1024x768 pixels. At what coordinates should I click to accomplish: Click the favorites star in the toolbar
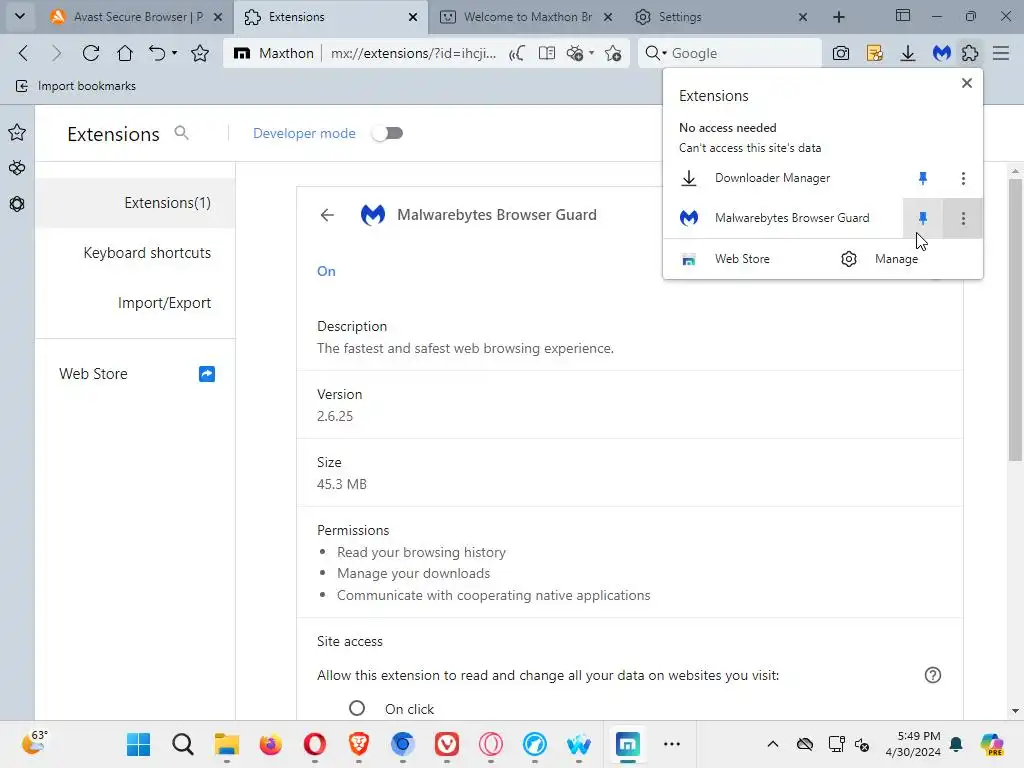200,53
